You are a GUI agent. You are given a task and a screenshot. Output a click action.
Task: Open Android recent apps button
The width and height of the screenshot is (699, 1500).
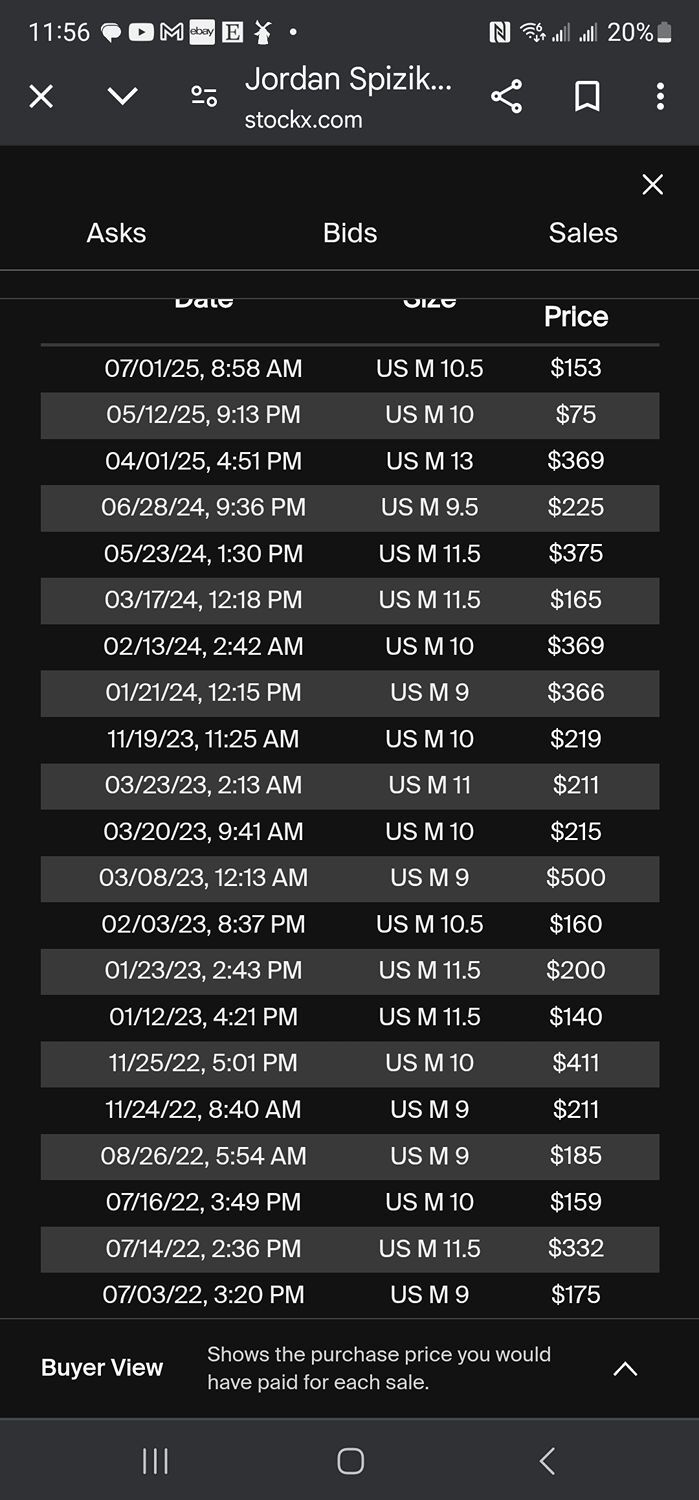(155, 1461)
